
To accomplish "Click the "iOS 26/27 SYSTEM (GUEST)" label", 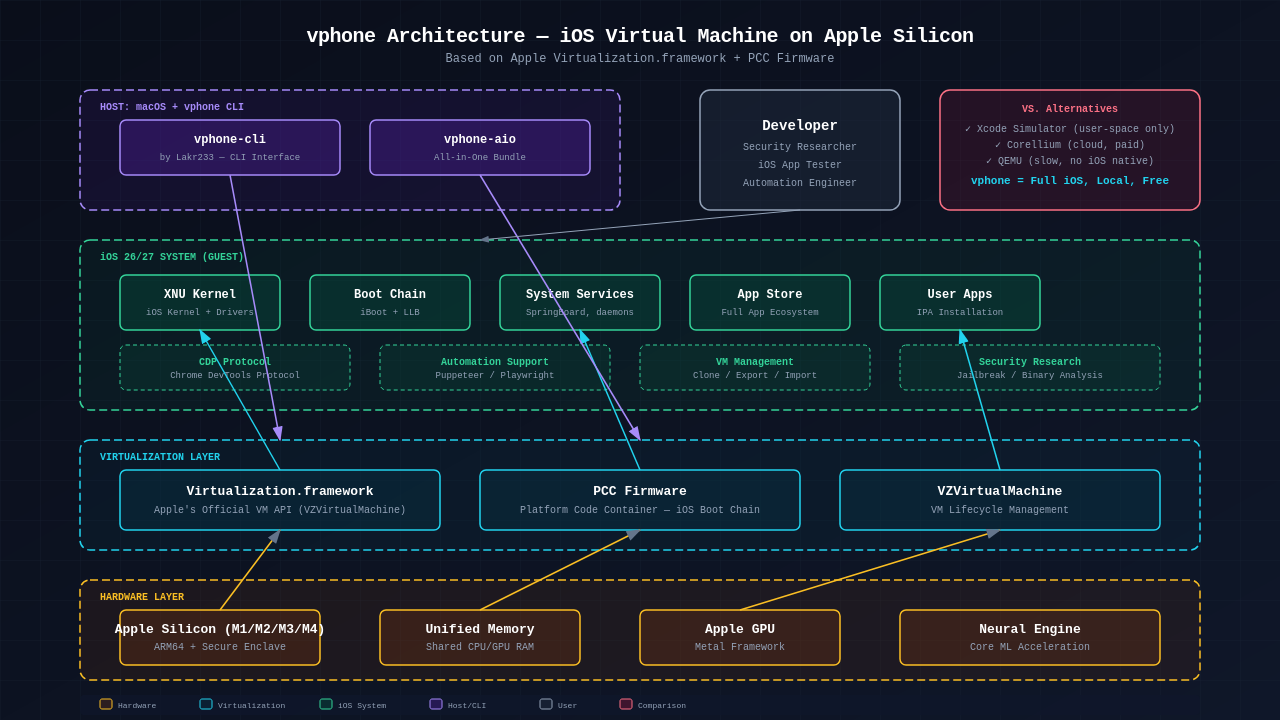I will (x=172, y=257).
